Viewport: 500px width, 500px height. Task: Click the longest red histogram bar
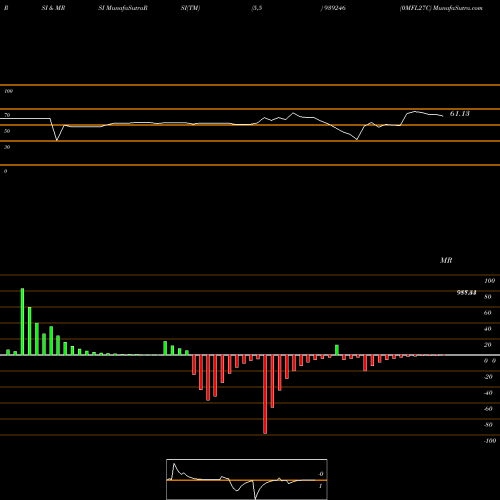(x=265, y=394)
